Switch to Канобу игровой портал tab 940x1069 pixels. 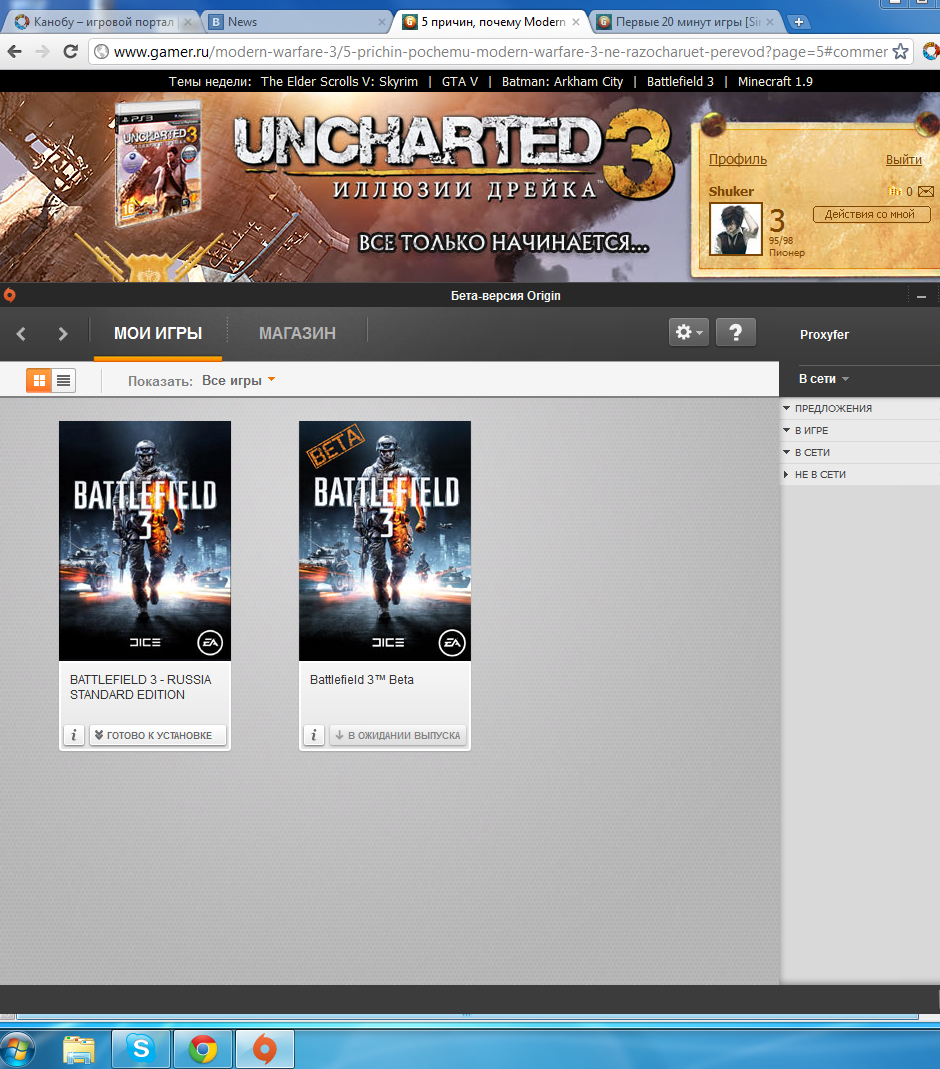(104, 22)
